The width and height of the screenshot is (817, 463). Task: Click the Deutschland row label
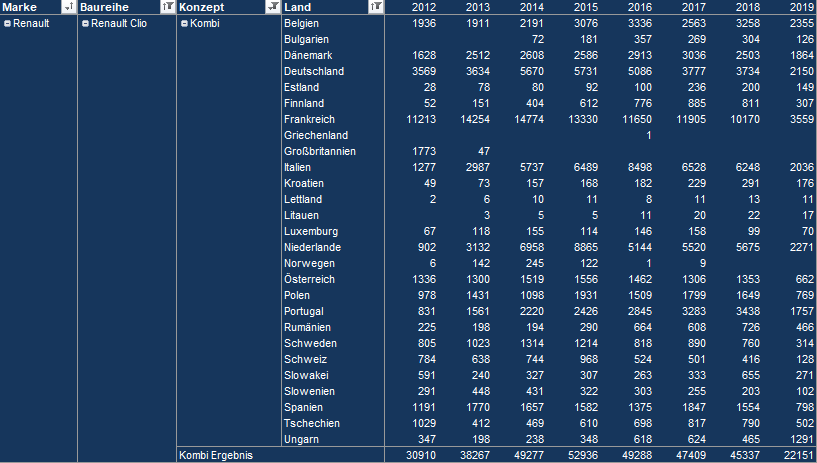point(314,71)
